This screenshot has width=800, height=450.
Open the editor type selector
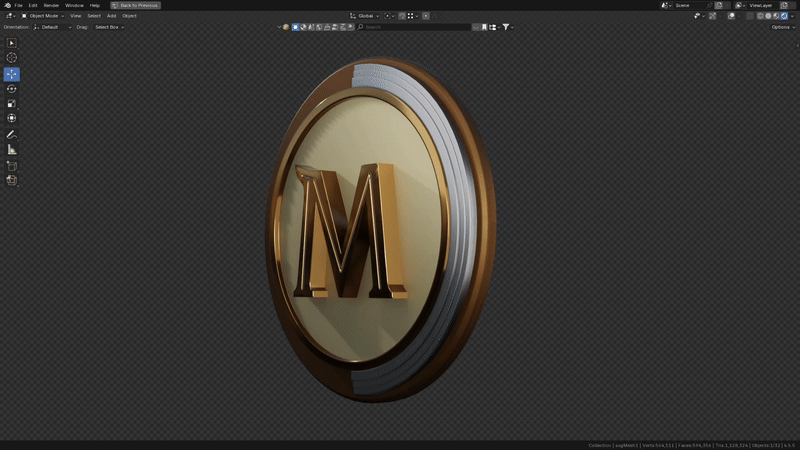pos(10,16)
